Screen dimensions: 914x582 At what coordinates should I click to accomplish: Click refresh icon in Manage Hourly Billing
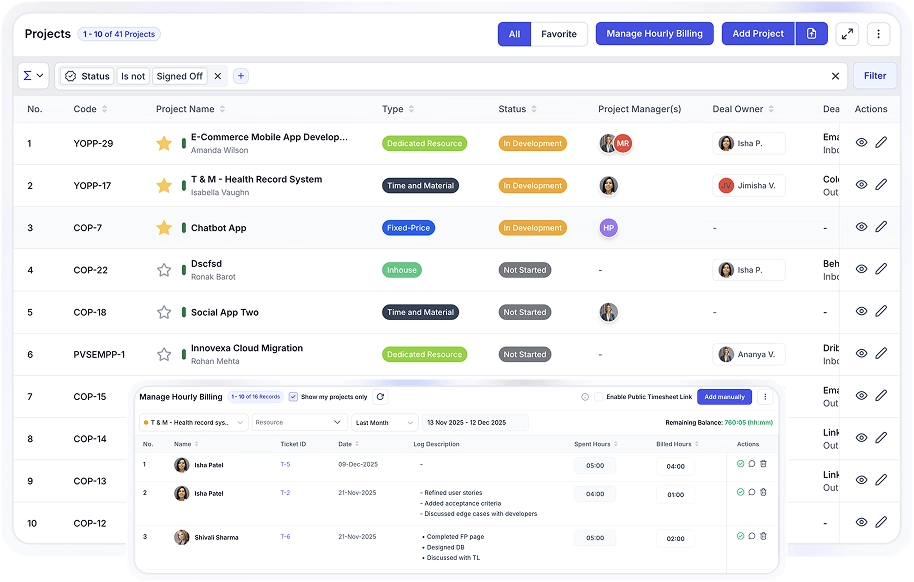click(x=380, y=397)
